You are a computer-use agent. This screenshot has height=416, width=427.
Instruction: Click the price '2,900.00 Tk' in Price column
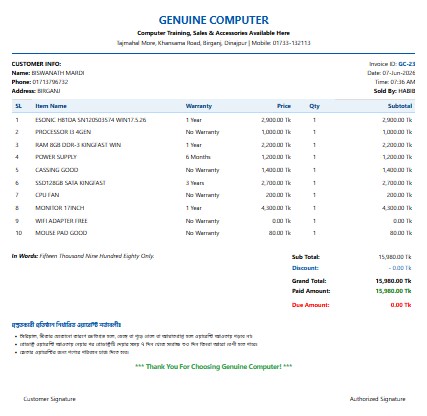point(276,120)
